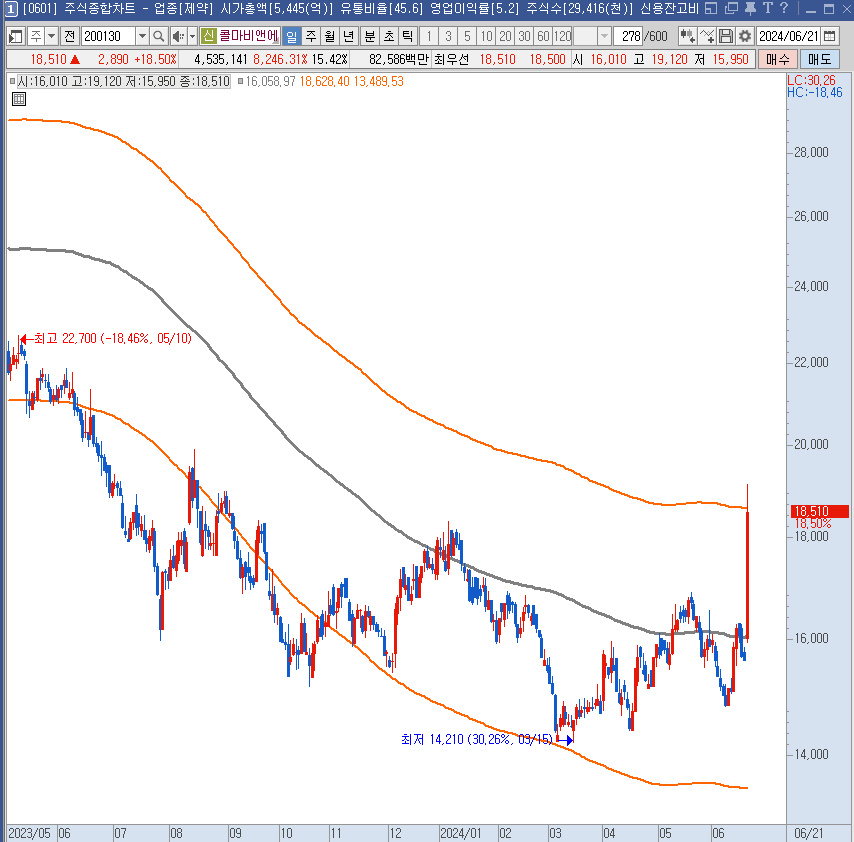This screenshot has width=854, height=842.
Task: Switch to 주 (weekly) chart period
Action: click(311, 36)
